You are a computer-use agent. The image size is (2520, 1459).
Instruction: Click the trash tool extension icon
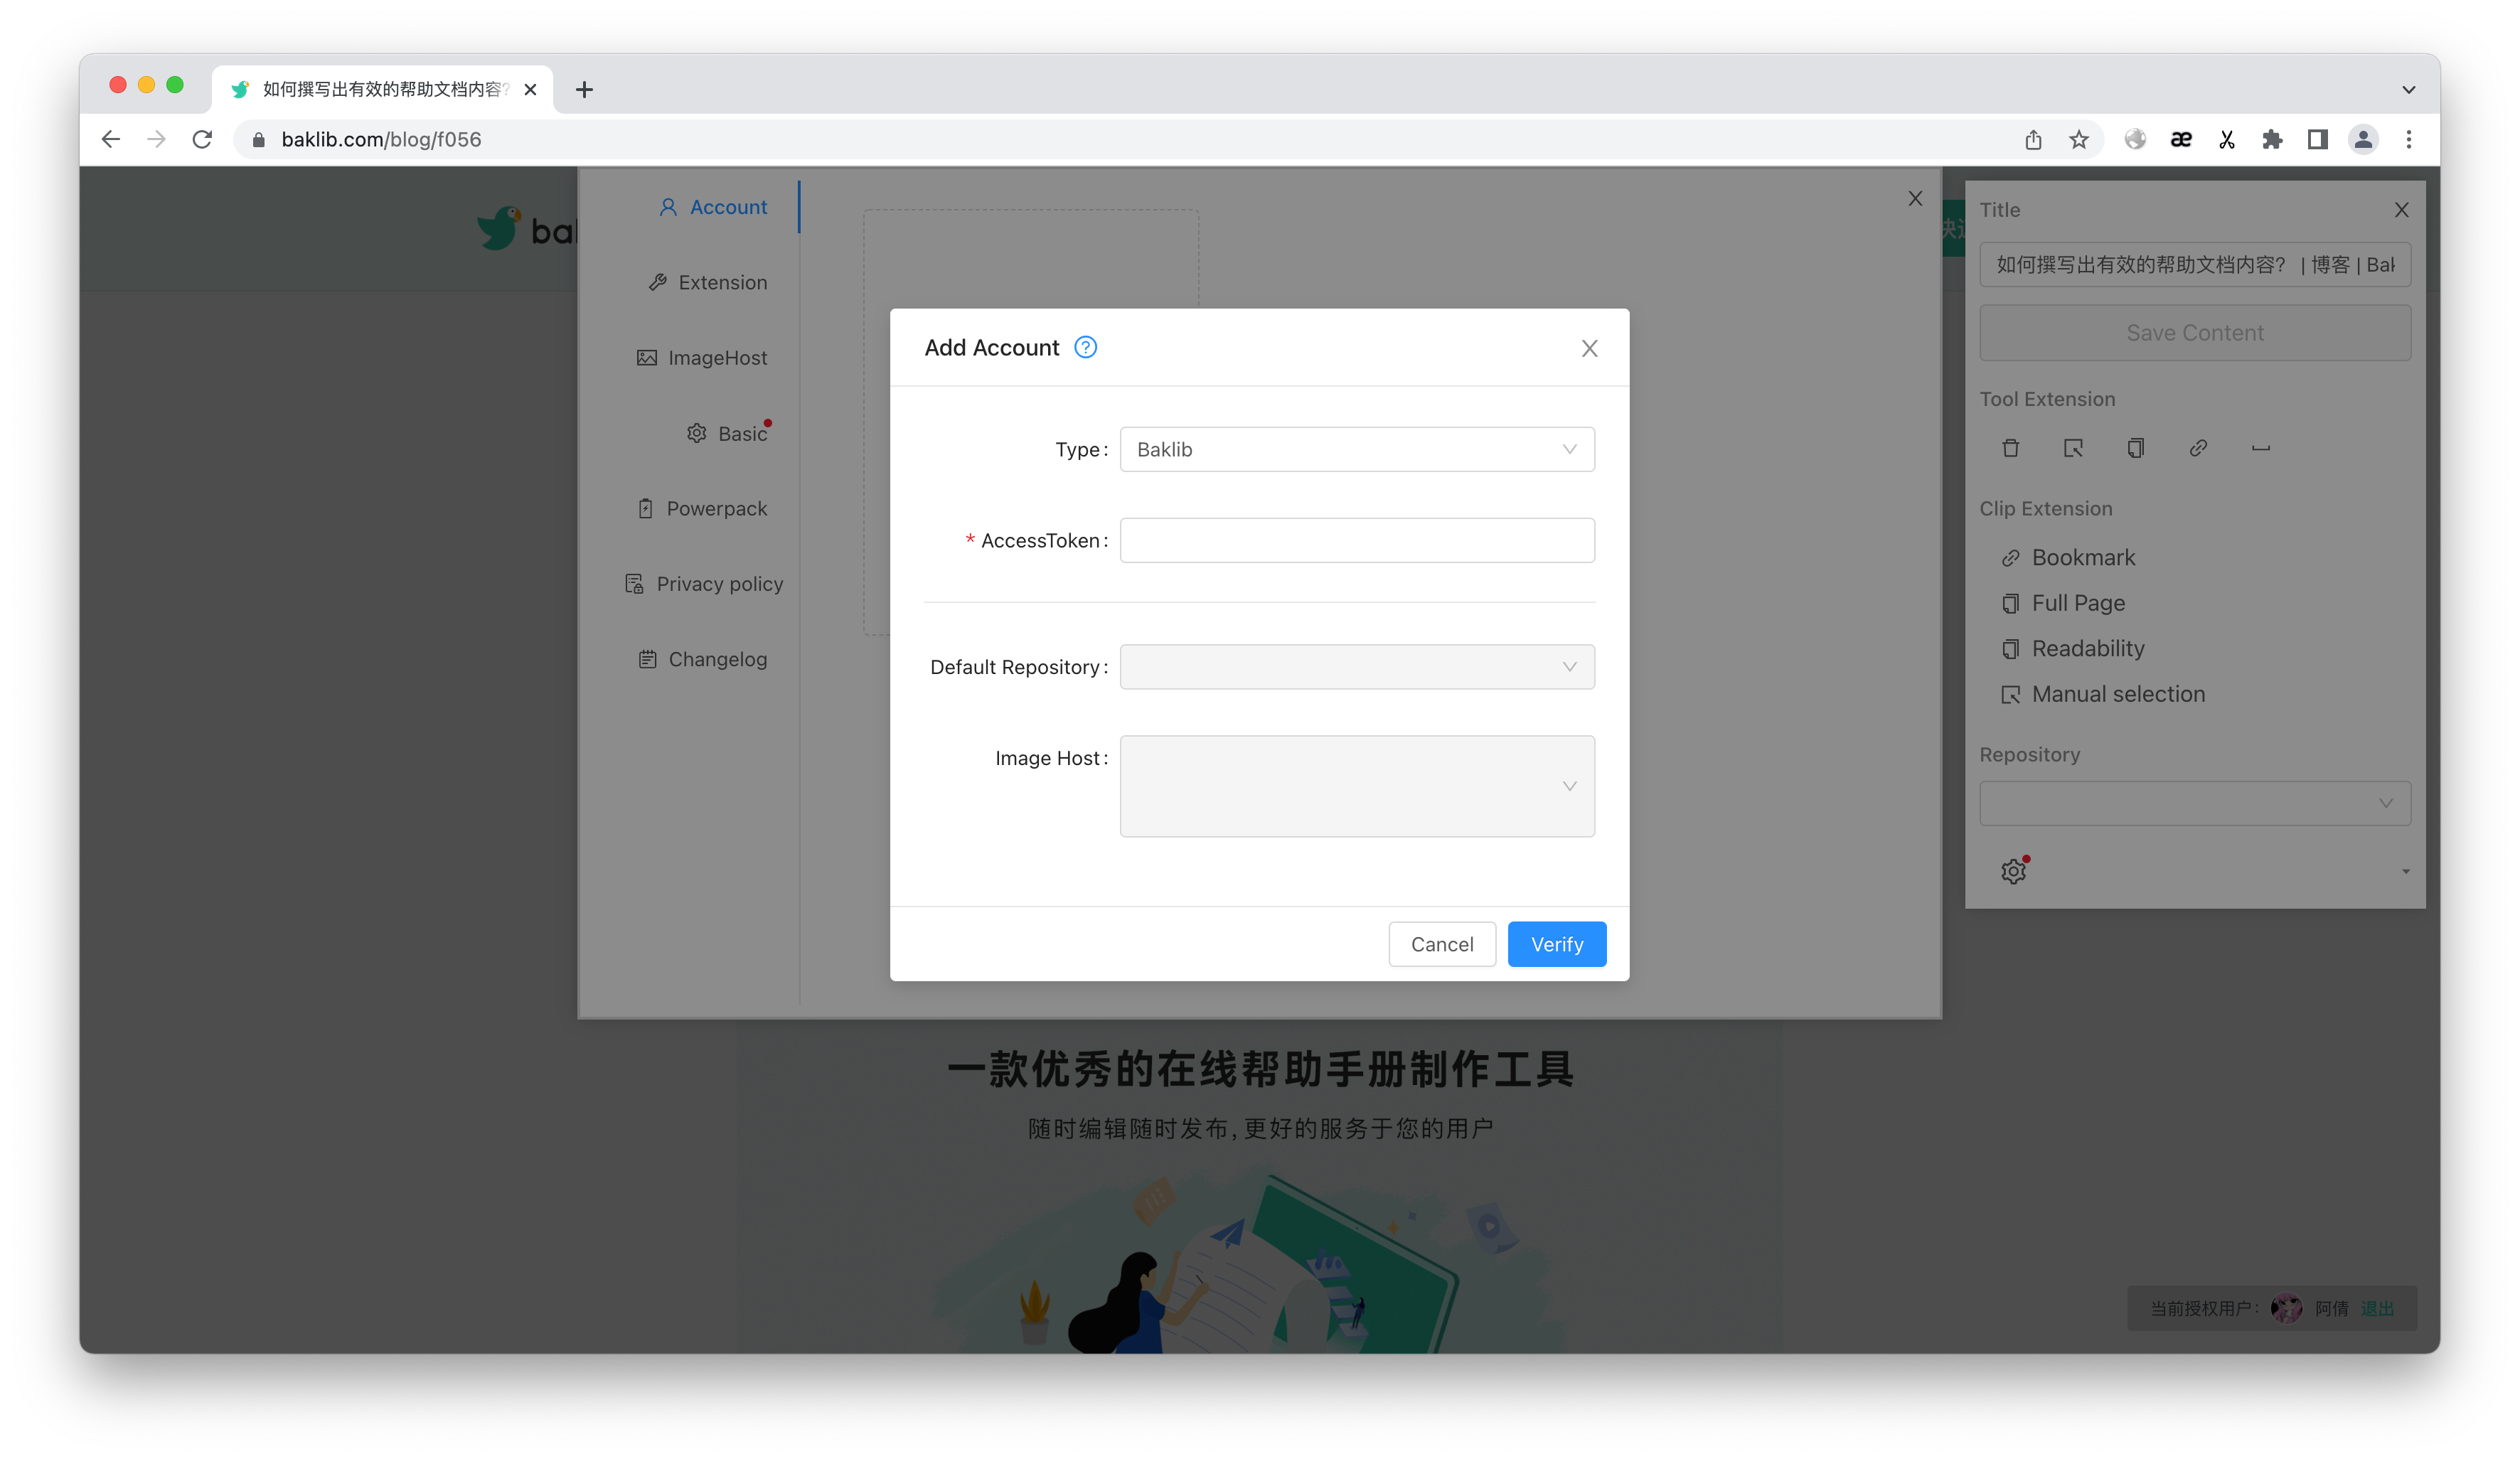(2010, 448)
